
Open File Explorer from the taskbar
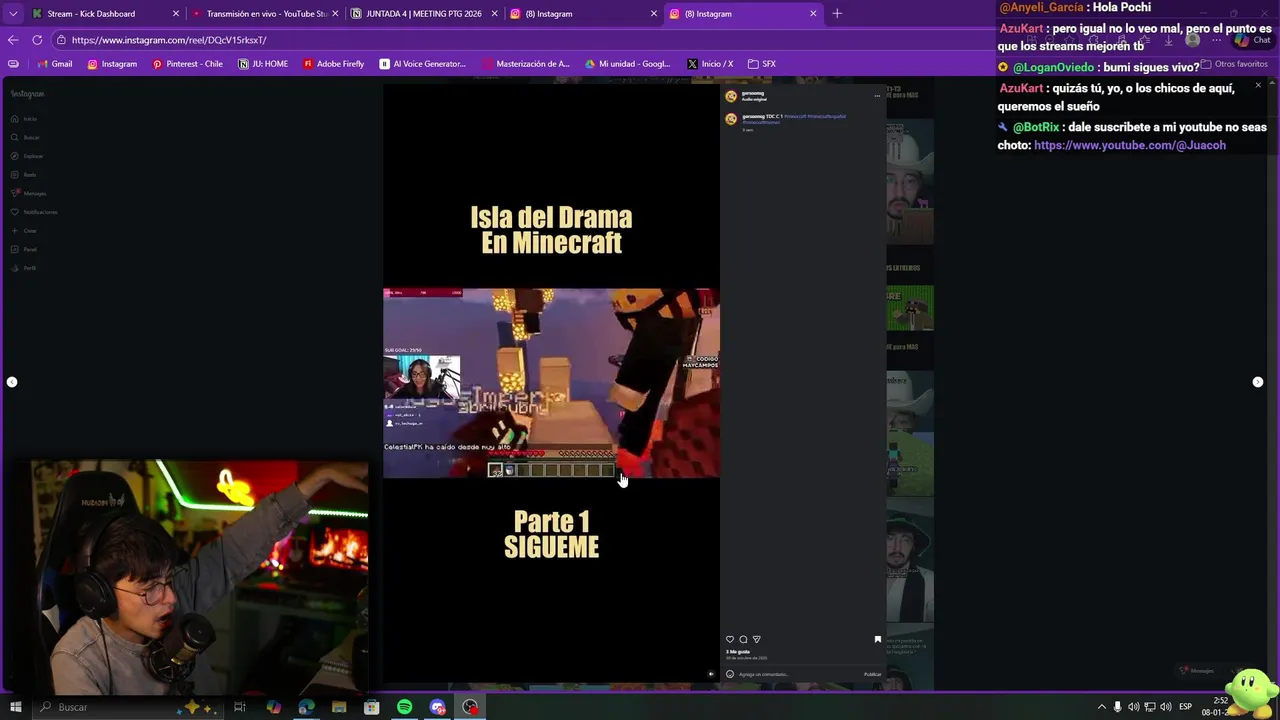coord(339,707)
